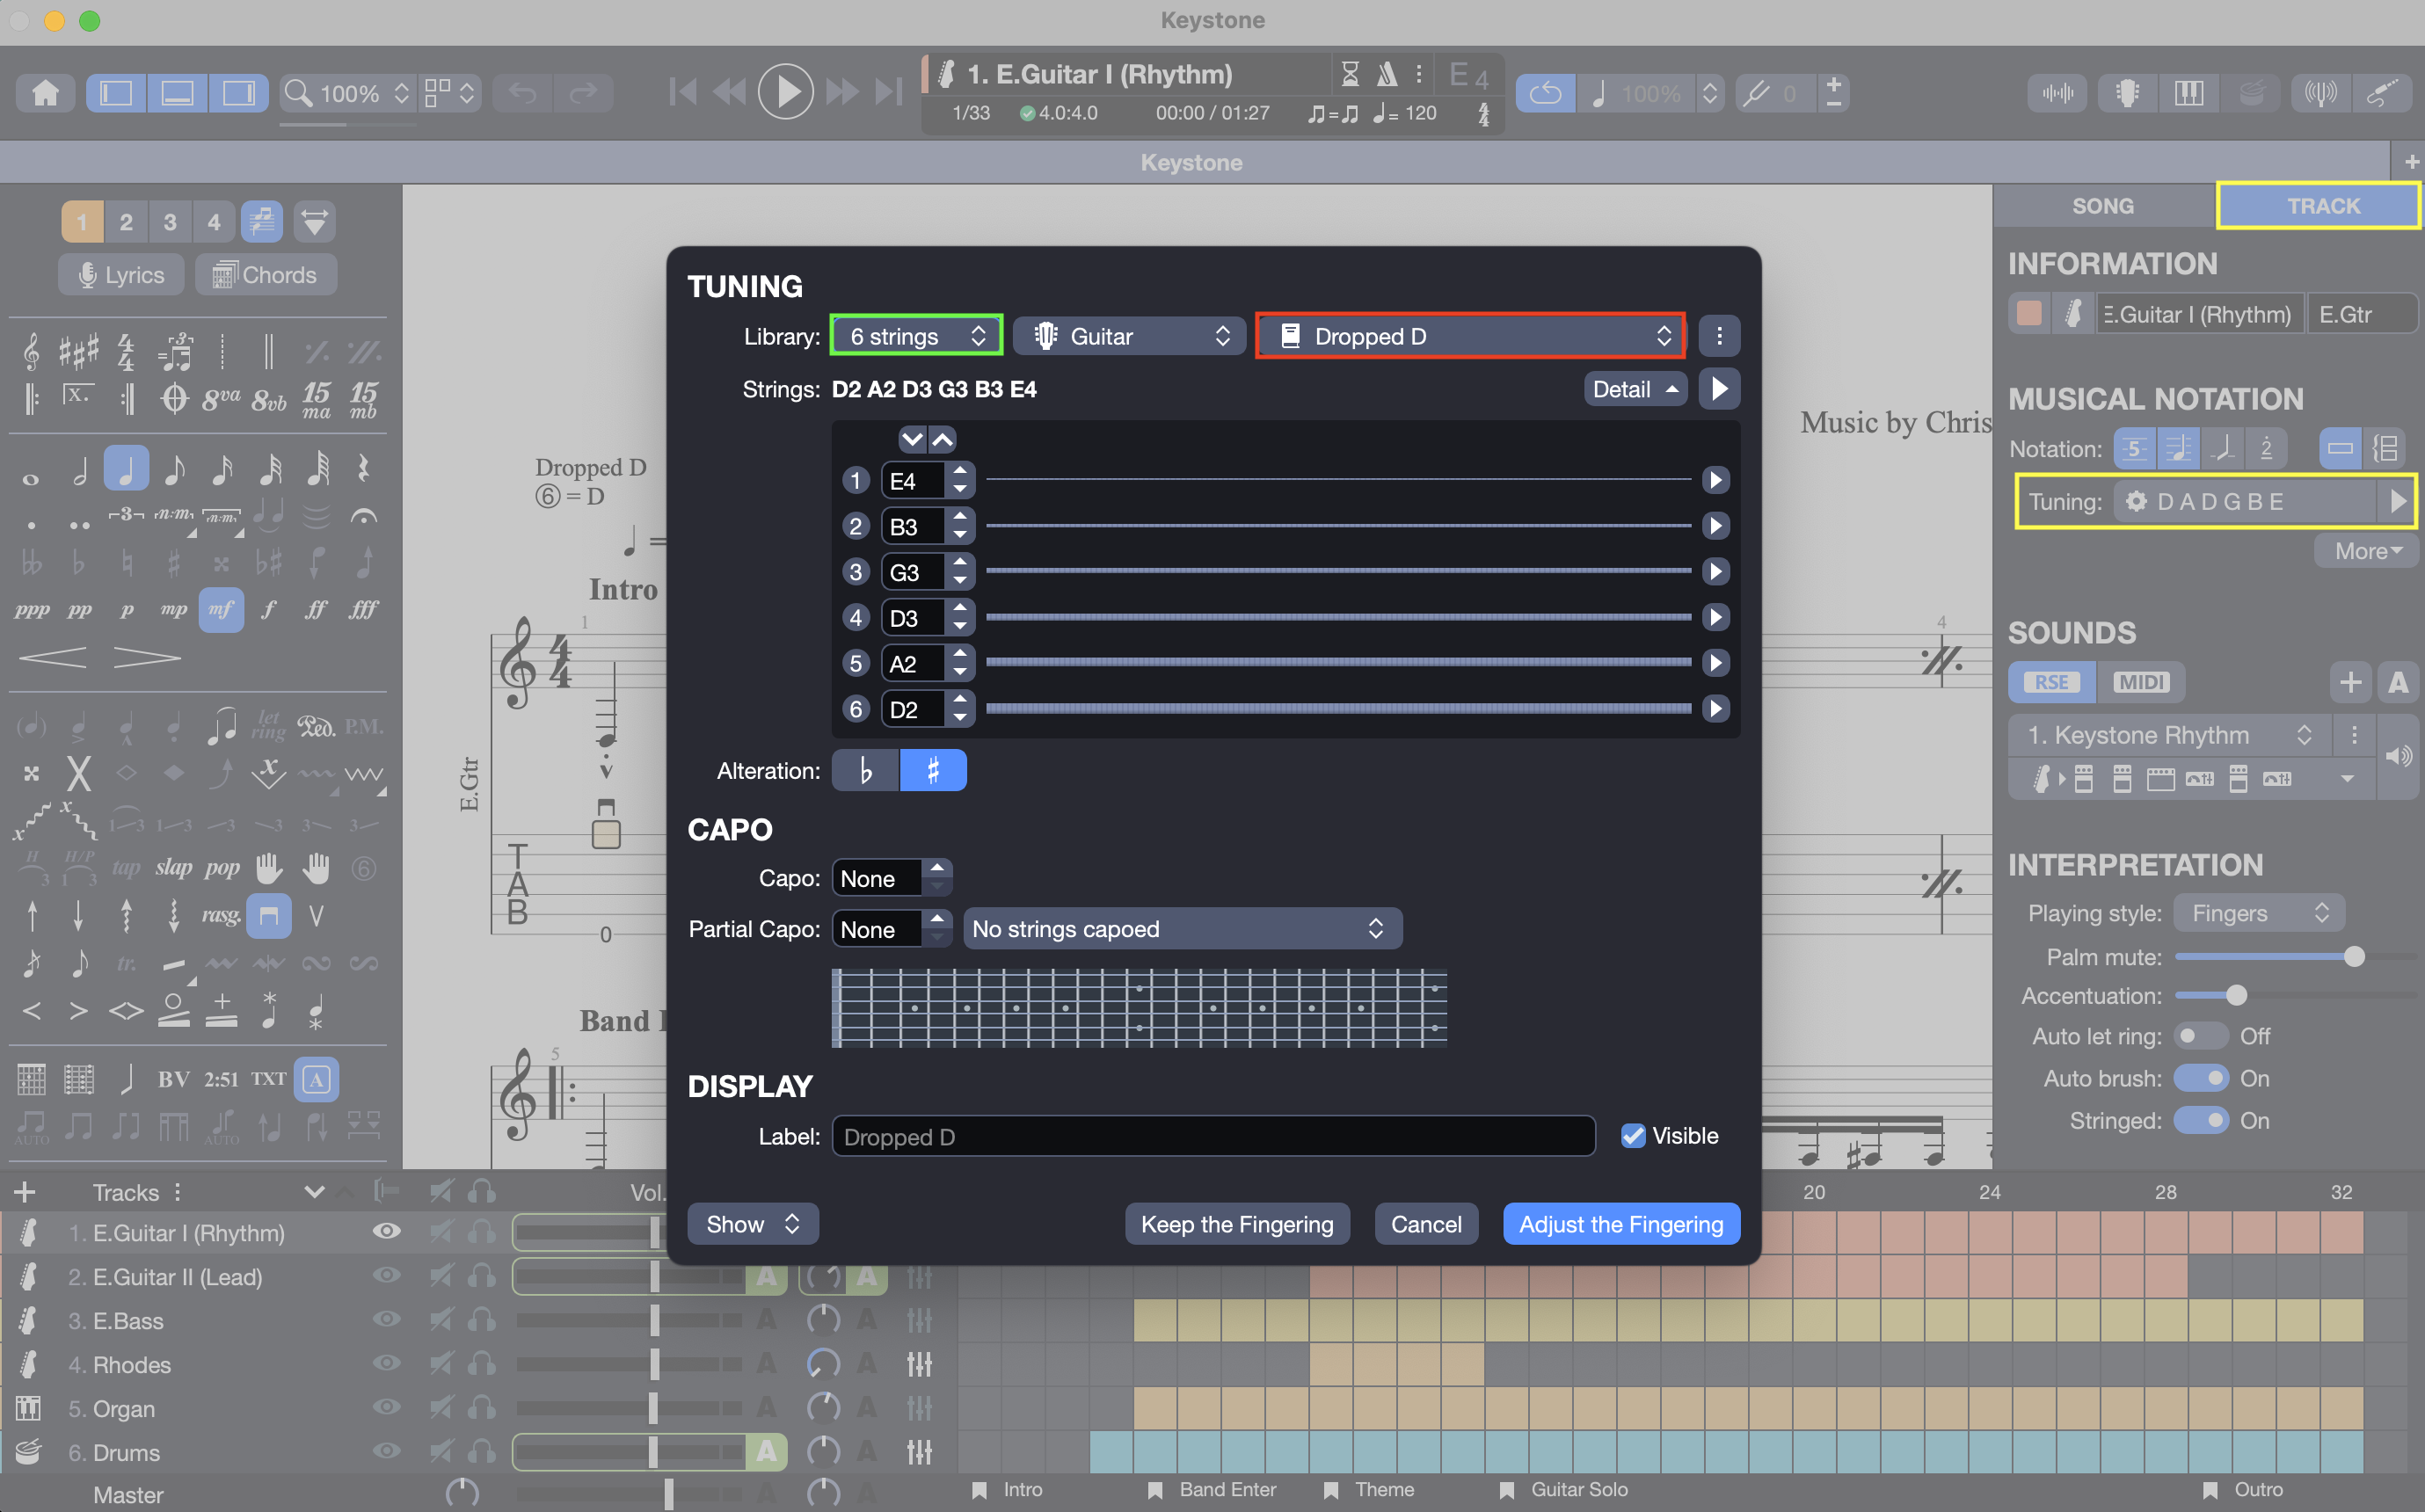
Task: Play string 1 E4 with its arrow
Action: tap(1716, 480)
